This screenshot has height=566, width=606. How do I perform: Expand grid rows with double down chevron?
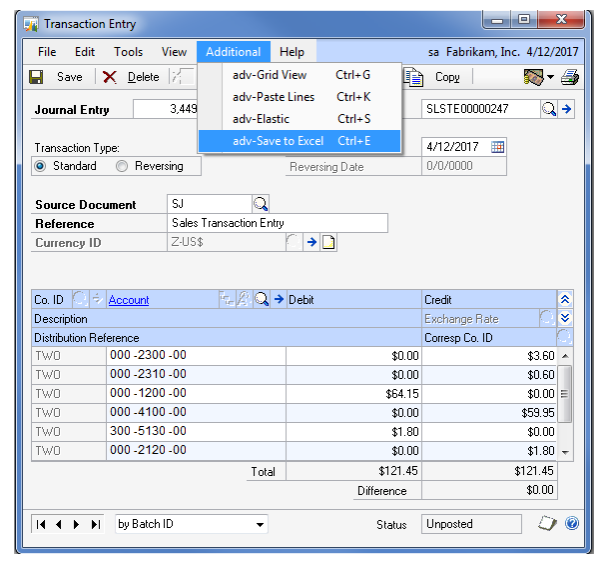coord(565,318)
